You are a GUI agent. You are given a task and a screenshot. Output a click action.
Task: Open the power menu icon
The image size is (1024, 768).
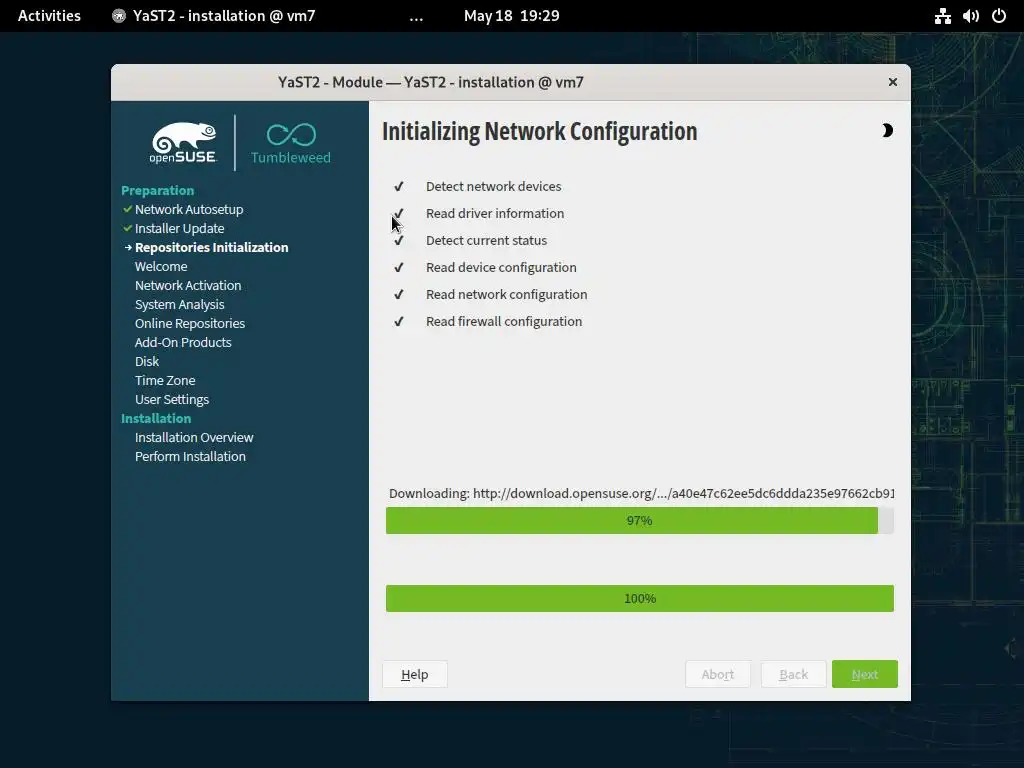(x=999, y=16)
